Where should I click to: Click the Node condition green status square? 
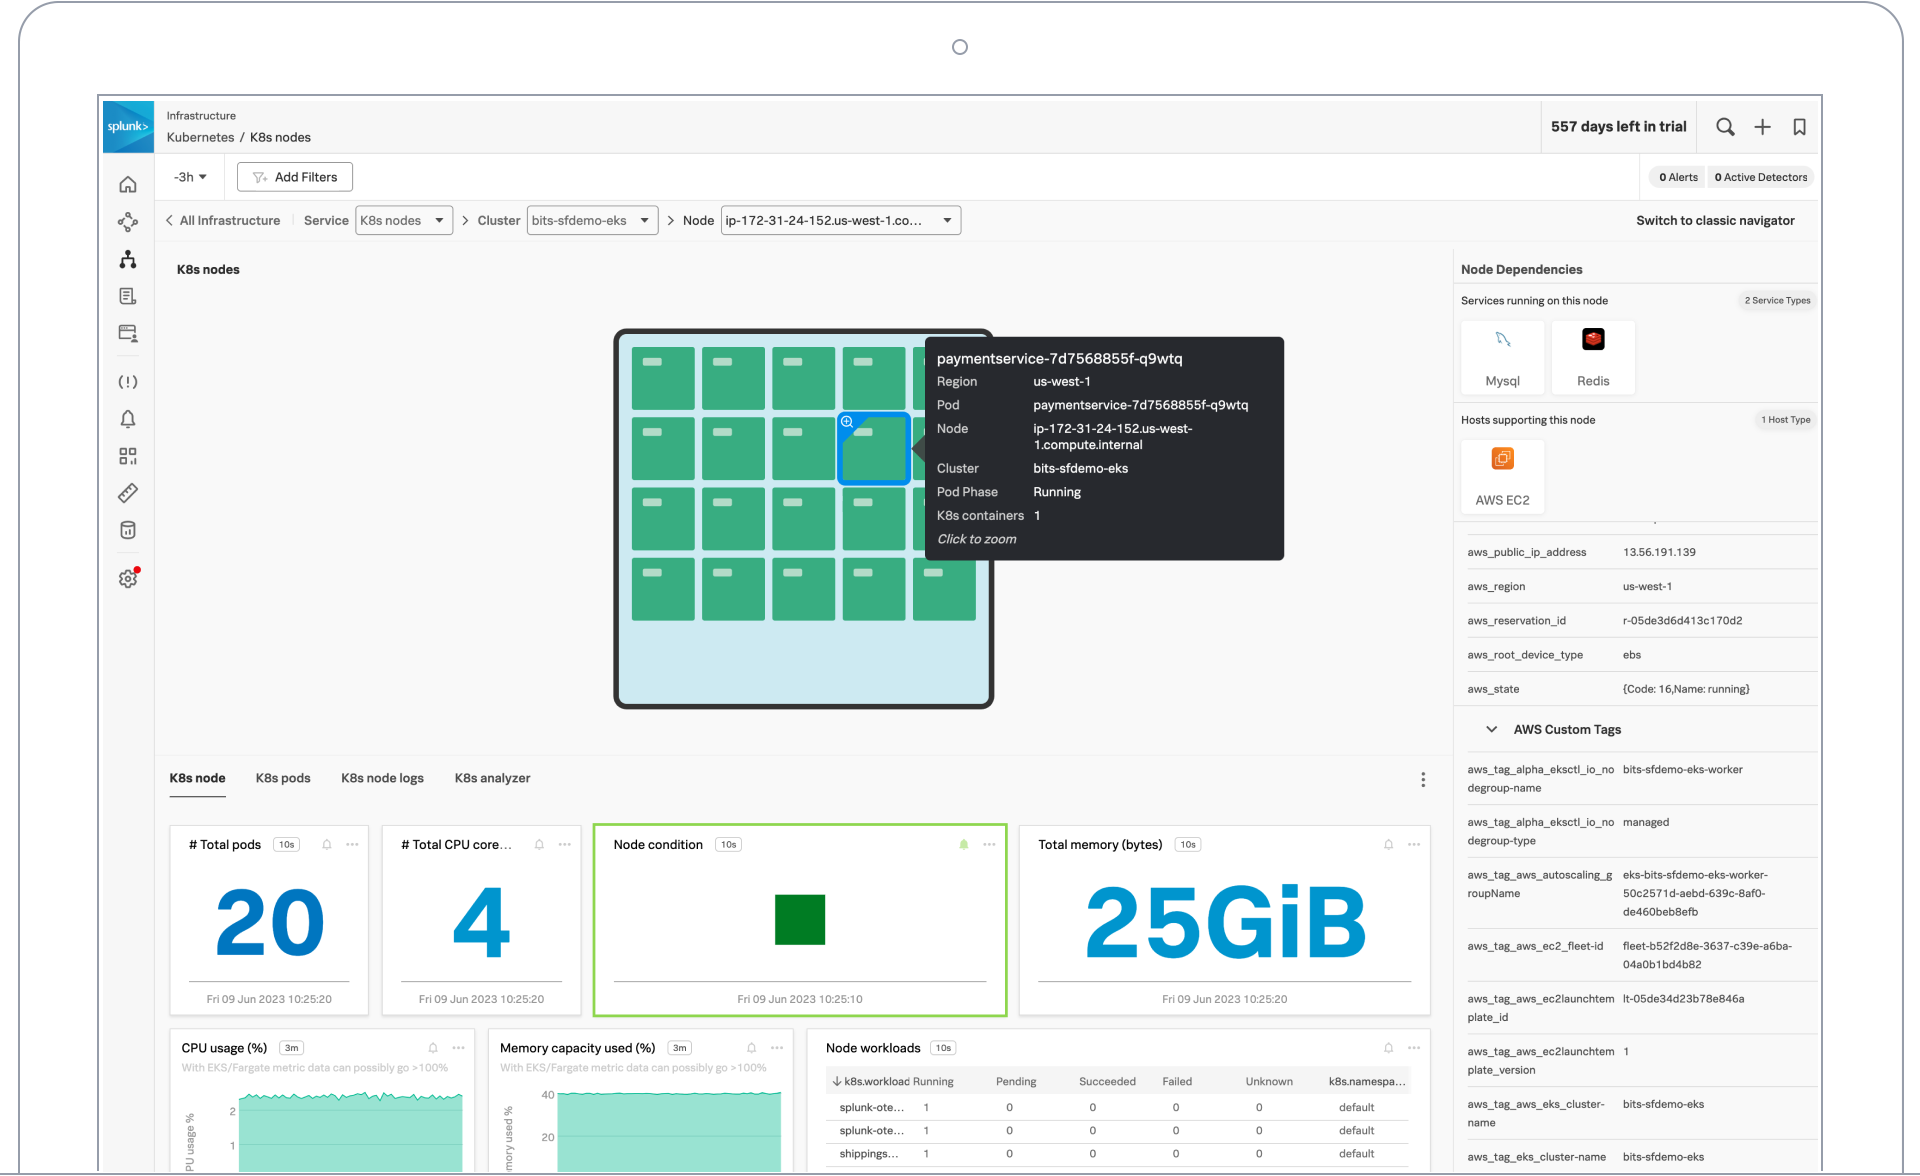tap(801, 918)
